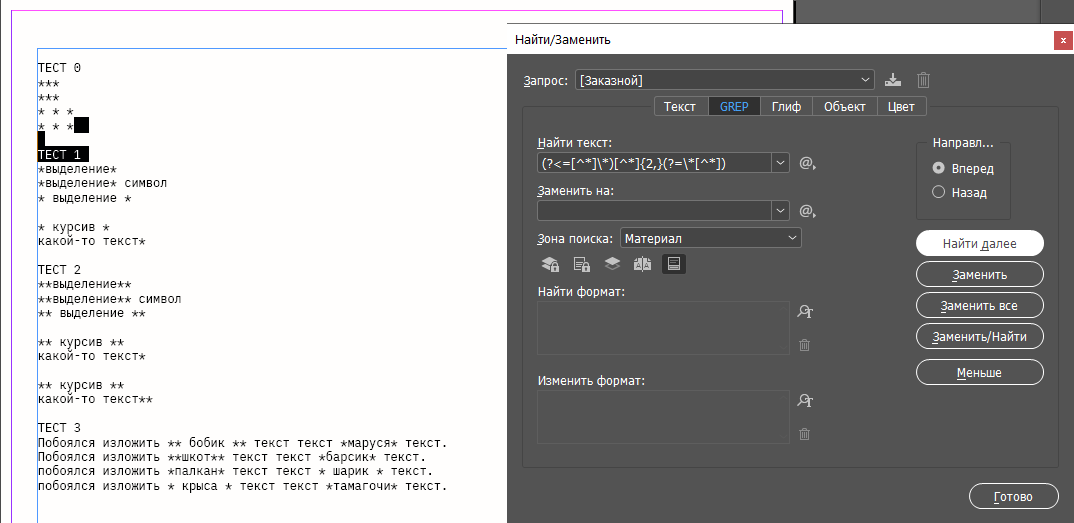Clear Найти формат with its trash icon

pyautogui.click(x=804, y=345)
